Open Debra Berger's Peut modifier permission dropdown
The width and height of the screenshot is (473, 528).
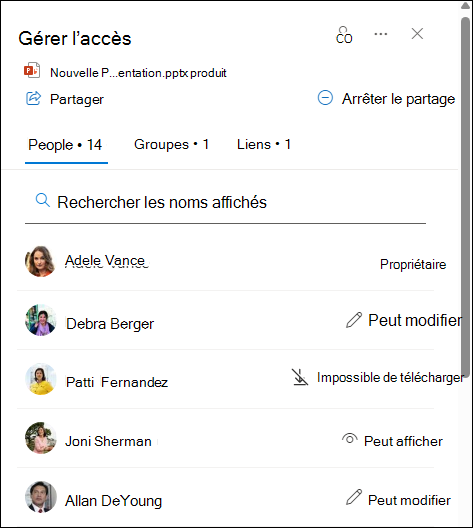(x=404, y=320)
